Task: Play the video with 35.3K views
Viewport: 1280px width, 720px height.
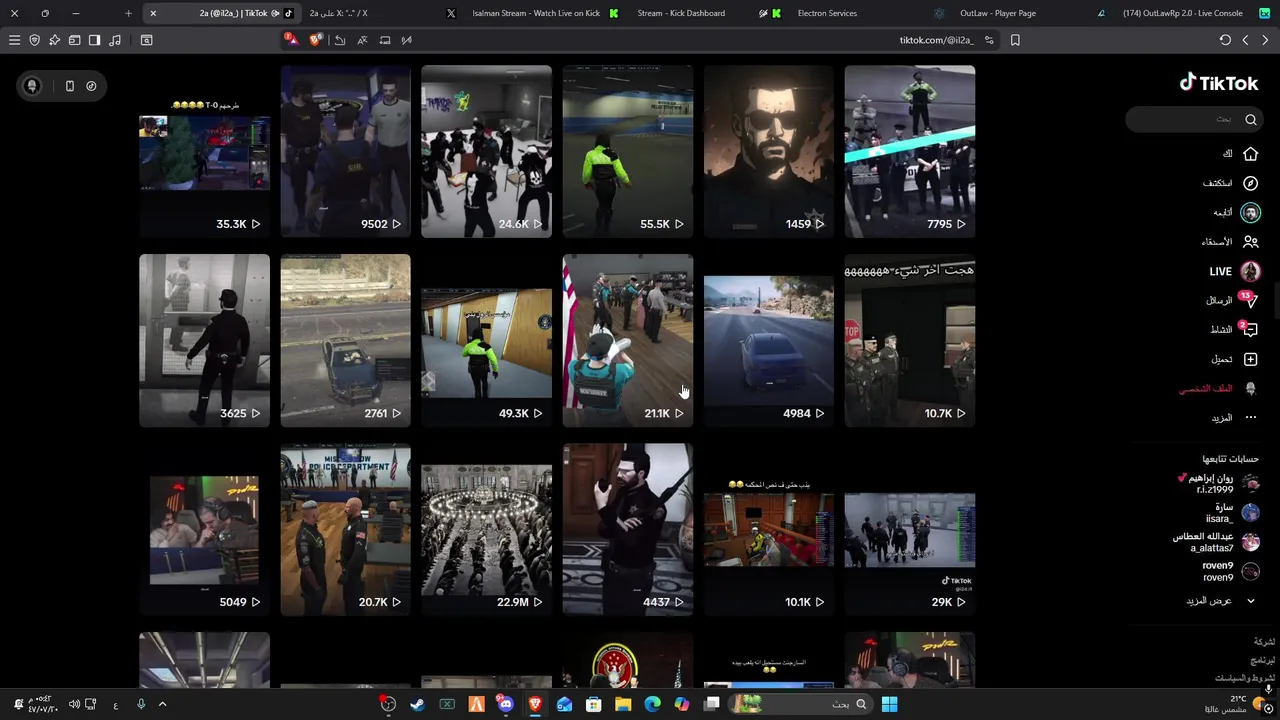Action: 204,151
